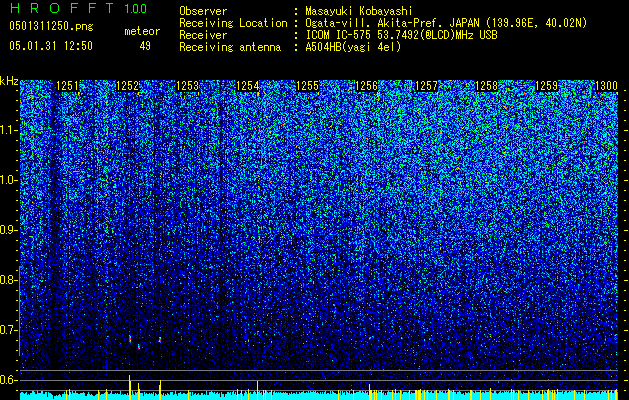Click the A504HB(yagi 4el) antenna text
Image resolution: width=629 pixels, height=400 pixels.
click(x=353, y=47)
